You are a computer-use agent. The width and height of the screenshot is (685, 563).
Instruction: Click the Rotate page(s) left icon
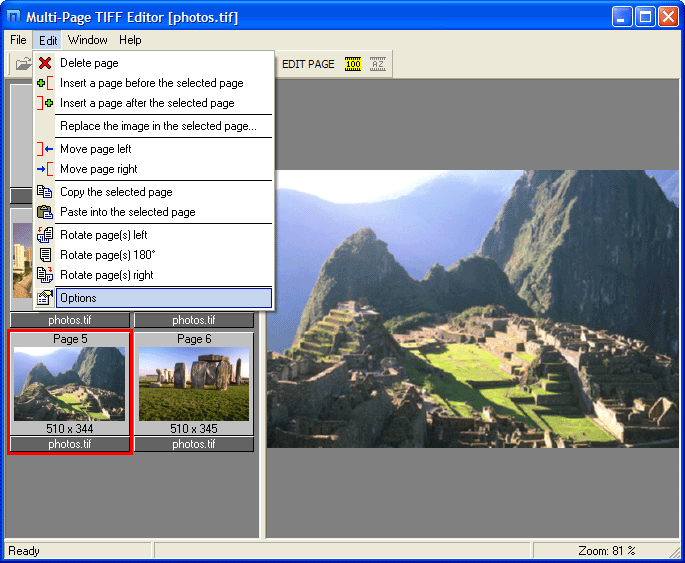[x=45, y=235]
